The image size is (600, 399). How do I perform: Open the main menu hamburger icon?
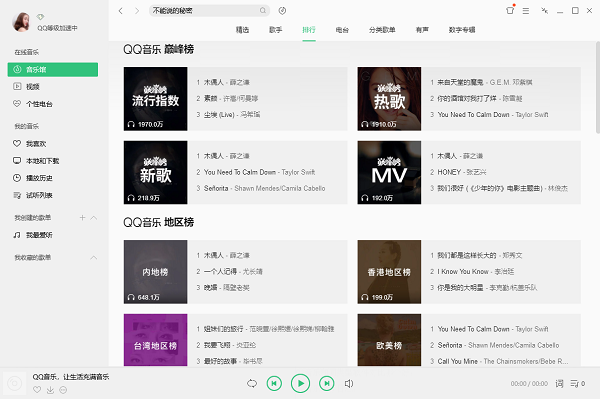526,11
